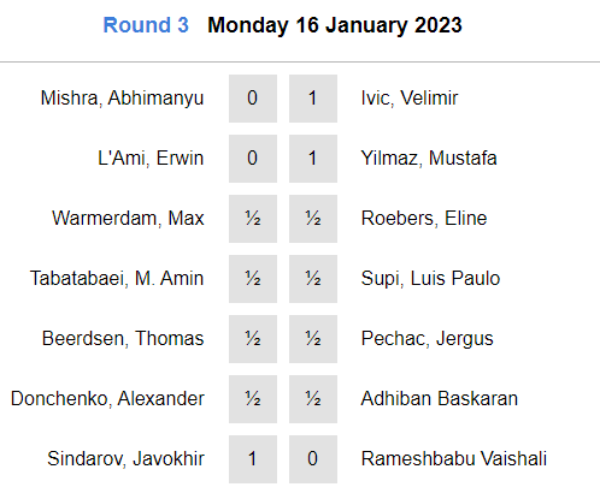Select player L'Ami, Erwin

click(151, 158)
